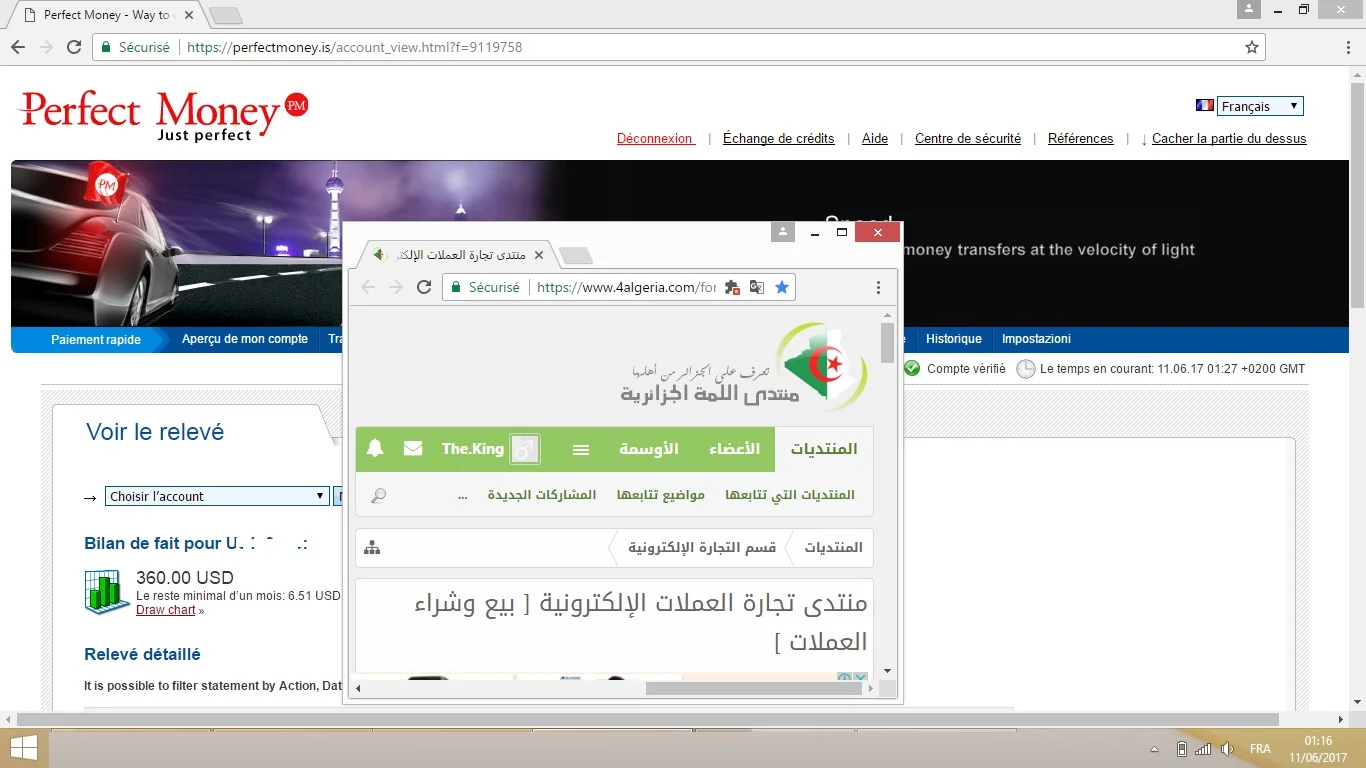The height and width of the screenshot is (768, 1366).
Task: Click the blocked plugin puzzle icon in address bar
Action: click(x=732, y=287)
